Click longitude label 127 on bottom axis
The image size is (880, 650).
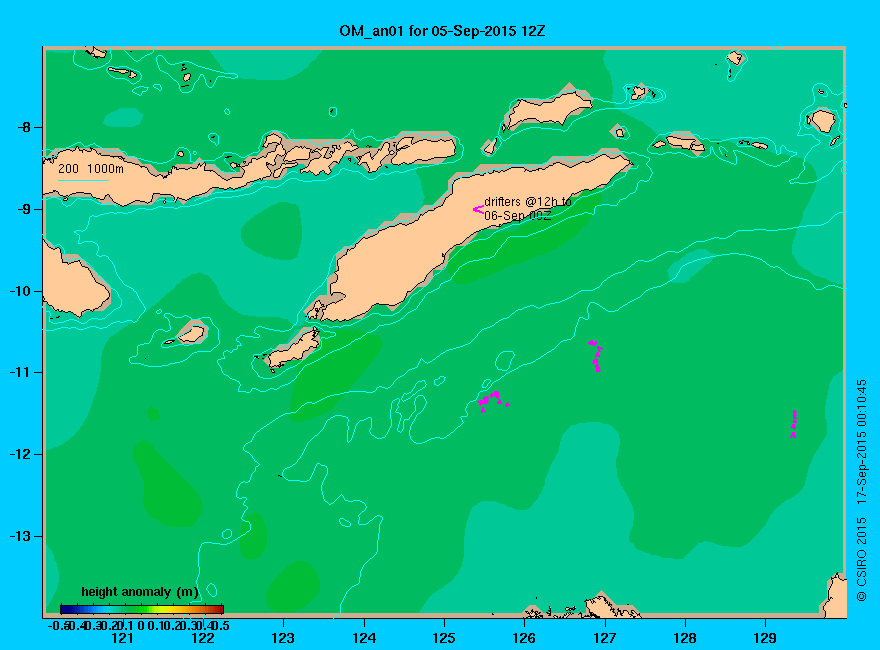pos(604,638)
